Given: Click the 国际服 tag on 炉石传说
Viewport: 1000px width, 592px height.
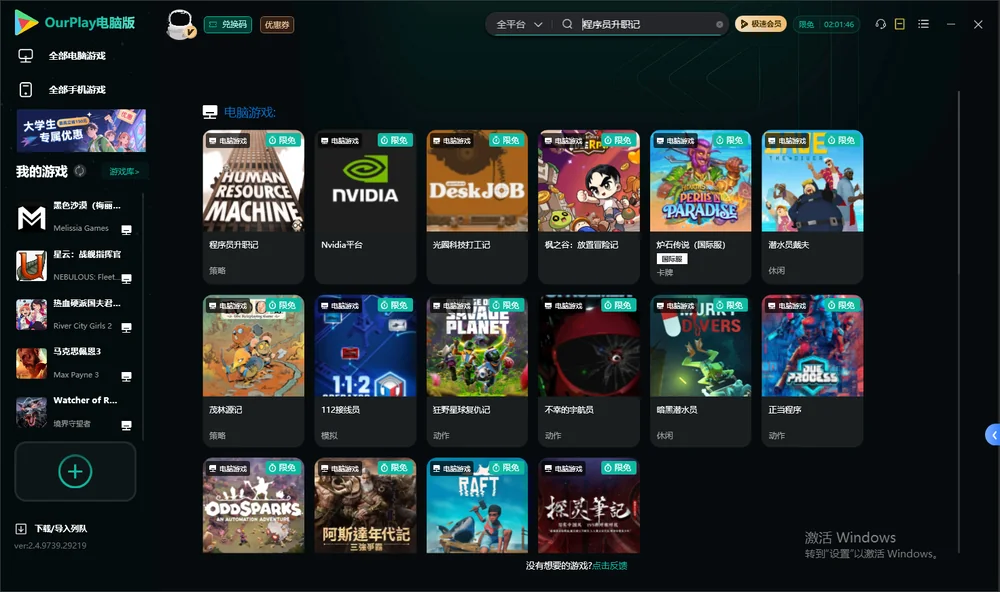Looking at the screenshot, I should (x=672, y=259).
